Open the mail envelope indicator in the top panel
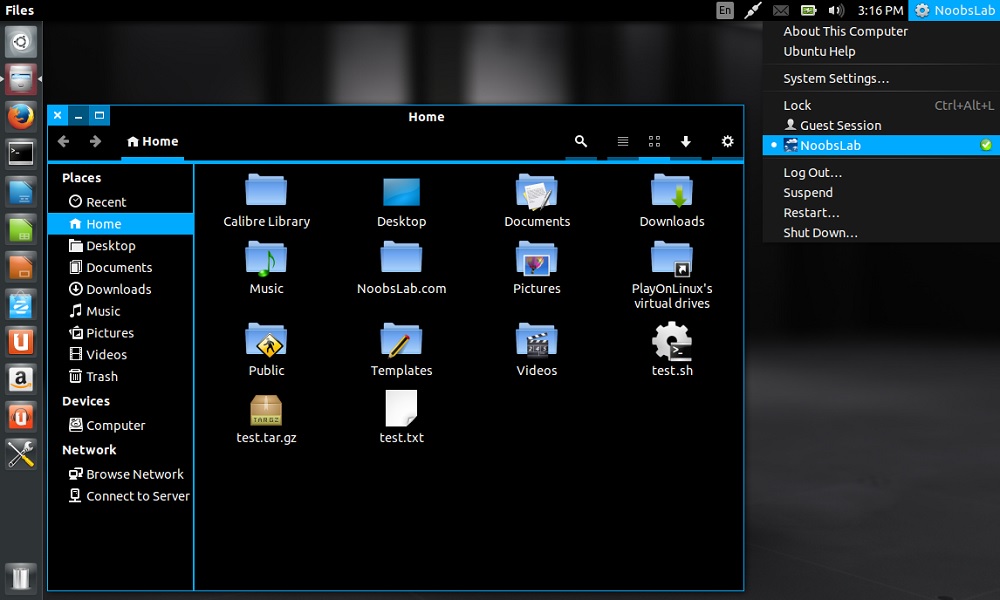The height and width of the screenshot is (600, 1000). tap(781, 10)
